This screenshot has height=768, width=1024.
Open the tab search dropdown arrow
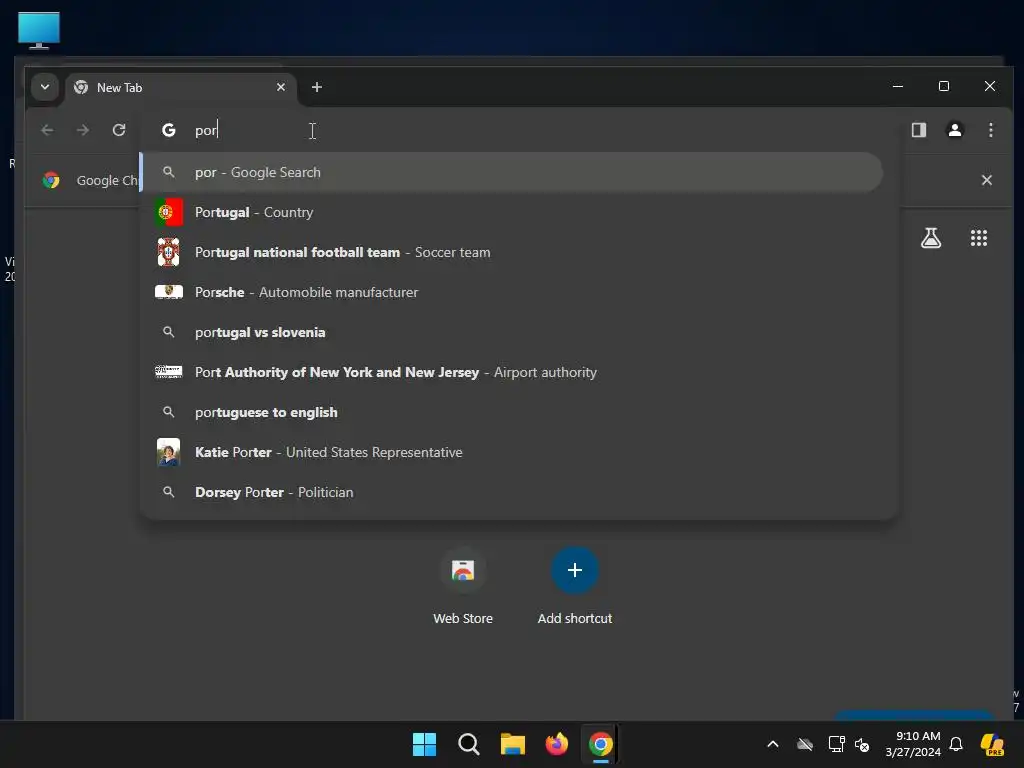coord(44,87)
